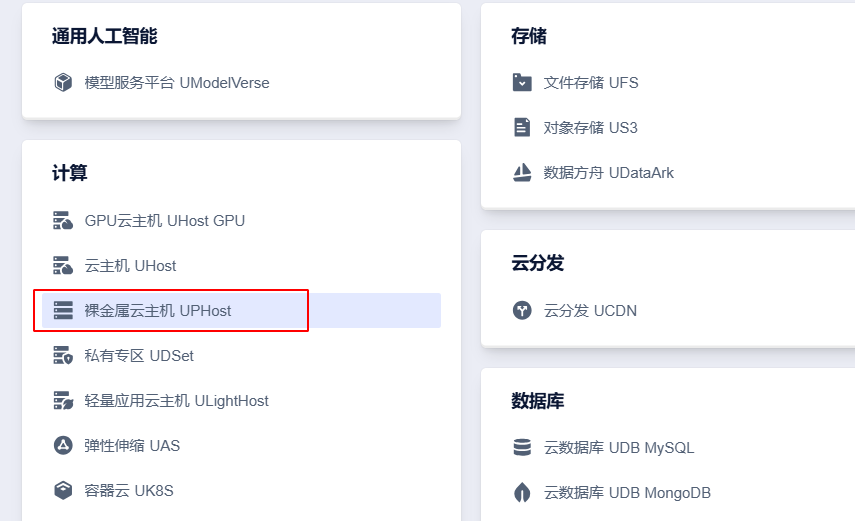Select 裸金属云主机 UPHost menu item
The image size is (855, 521).
click(x=158, y=310)
